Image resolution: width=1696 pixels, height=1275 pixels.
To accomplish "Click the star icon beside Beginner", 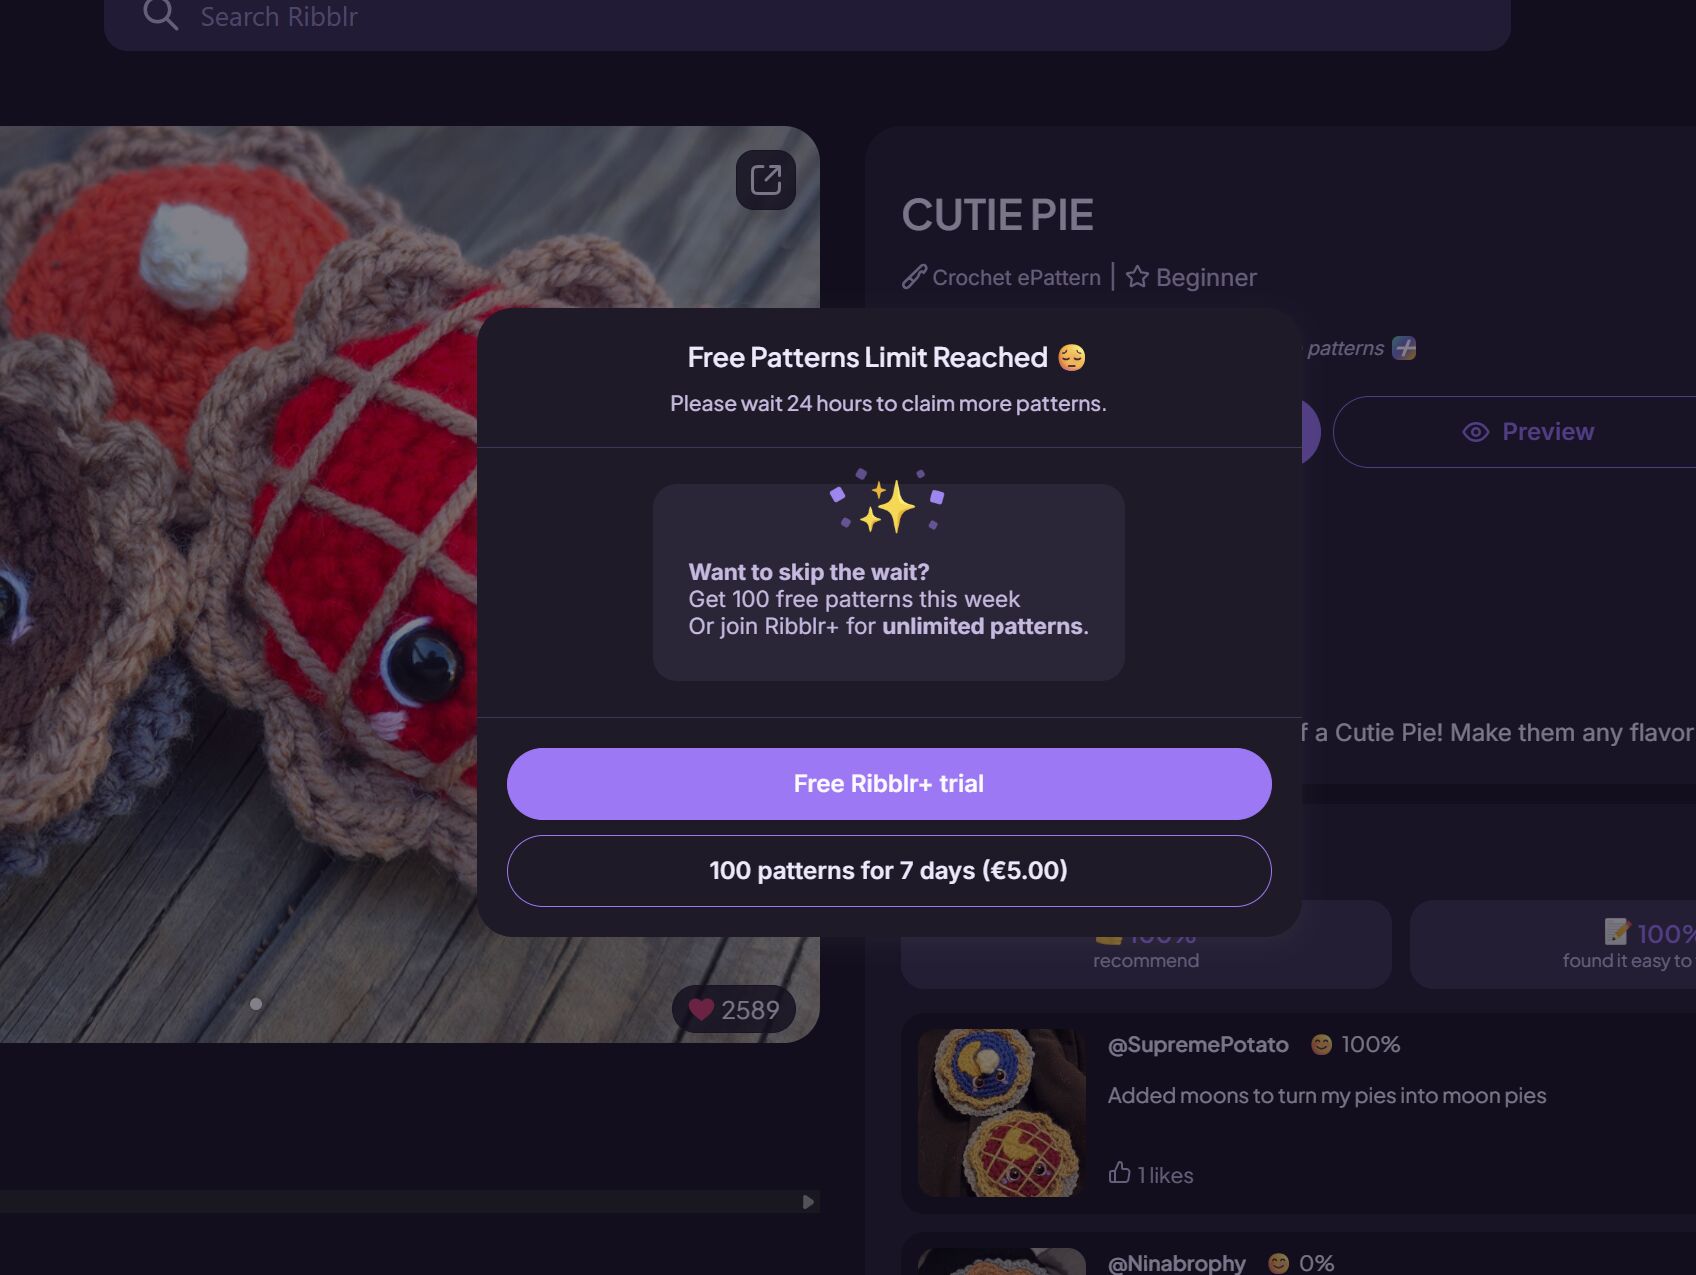I will tap(1137, 277).
